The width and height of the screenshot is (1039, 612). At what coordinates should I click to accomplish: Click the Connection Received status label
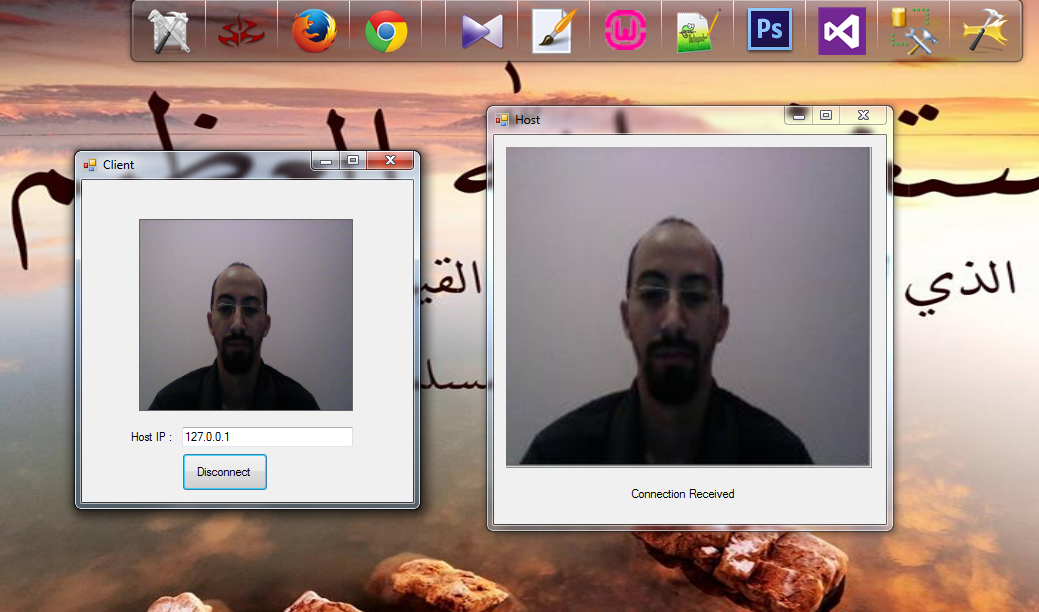click(682, 494)
